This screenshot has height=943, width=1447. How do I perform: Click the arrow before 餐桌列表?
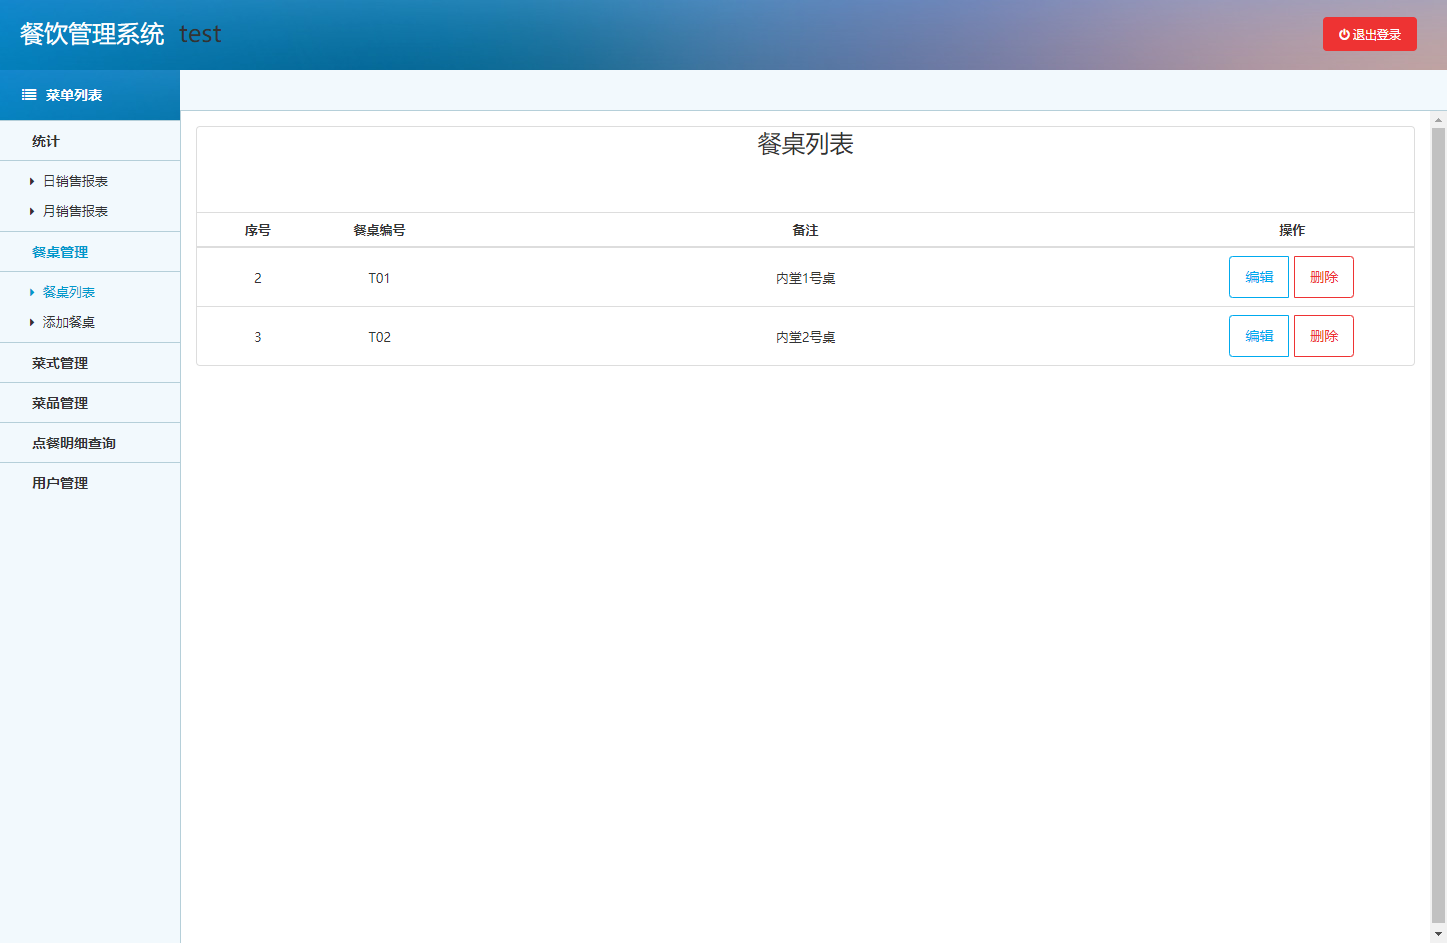coord(32,293)
